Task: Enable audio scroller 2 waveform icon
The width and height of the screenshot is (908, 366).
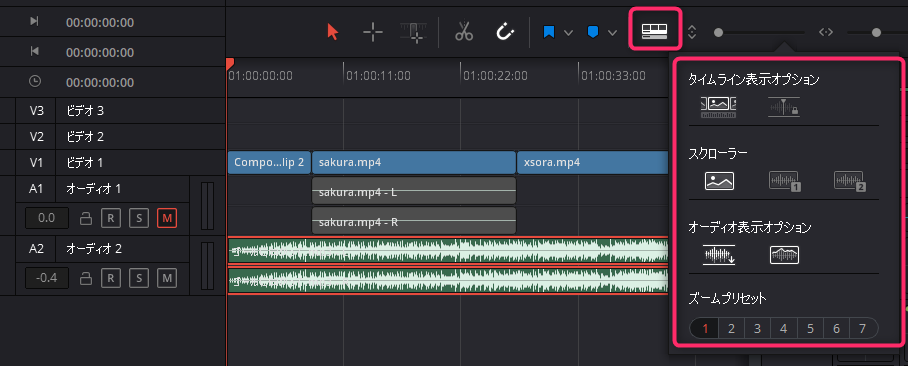Action: click(x=850, y=181)
